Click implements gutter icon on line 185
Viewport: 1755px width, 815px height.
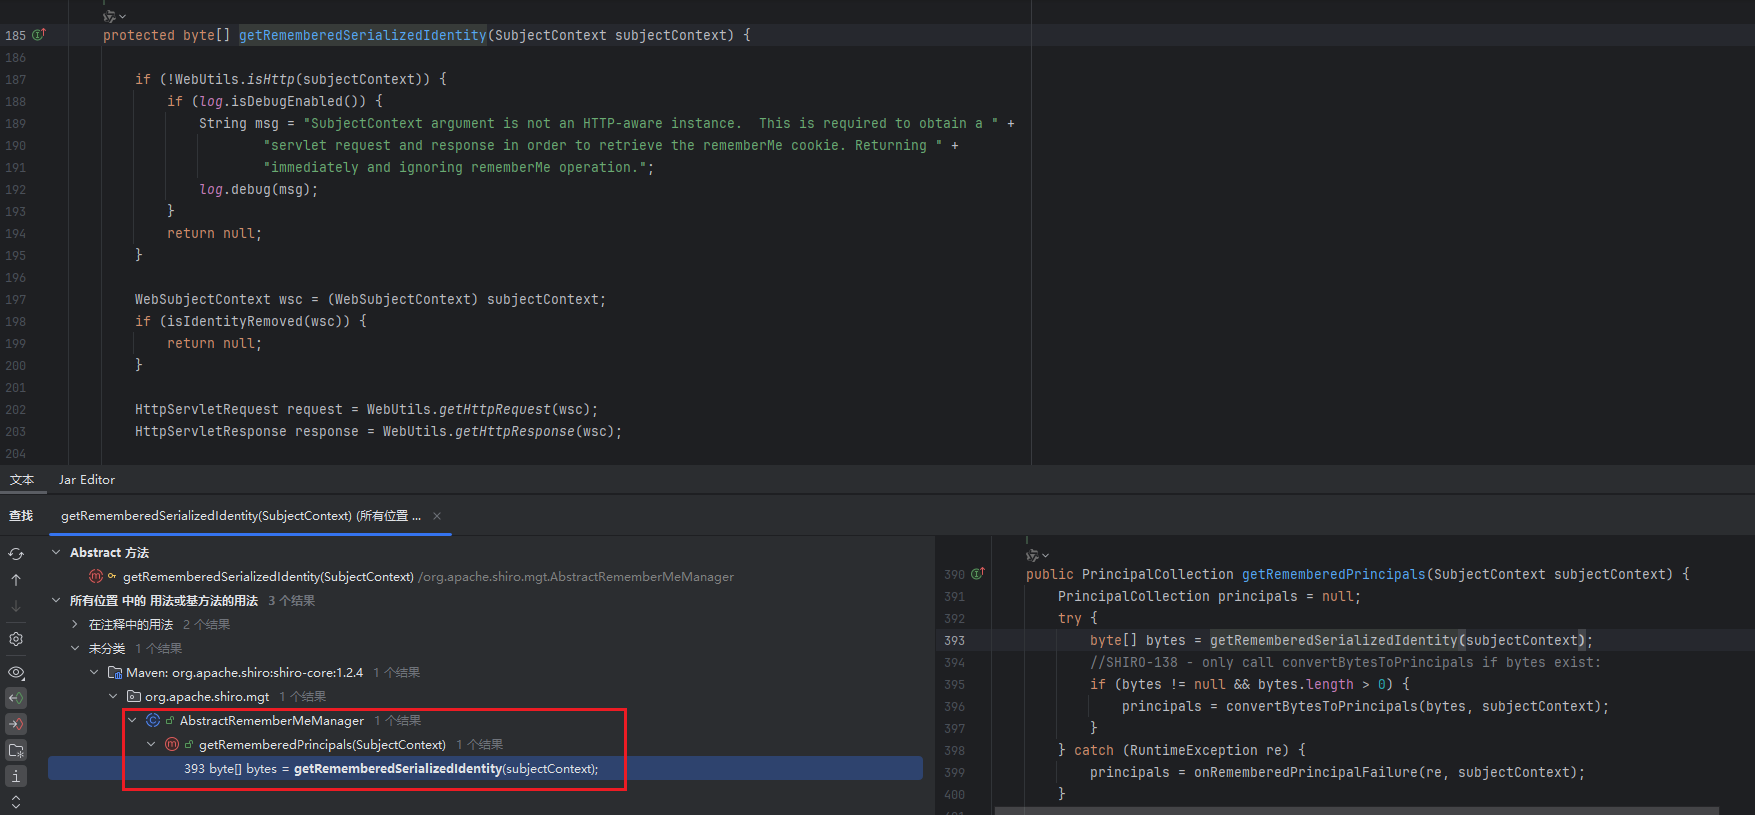(x=39, y=35)
